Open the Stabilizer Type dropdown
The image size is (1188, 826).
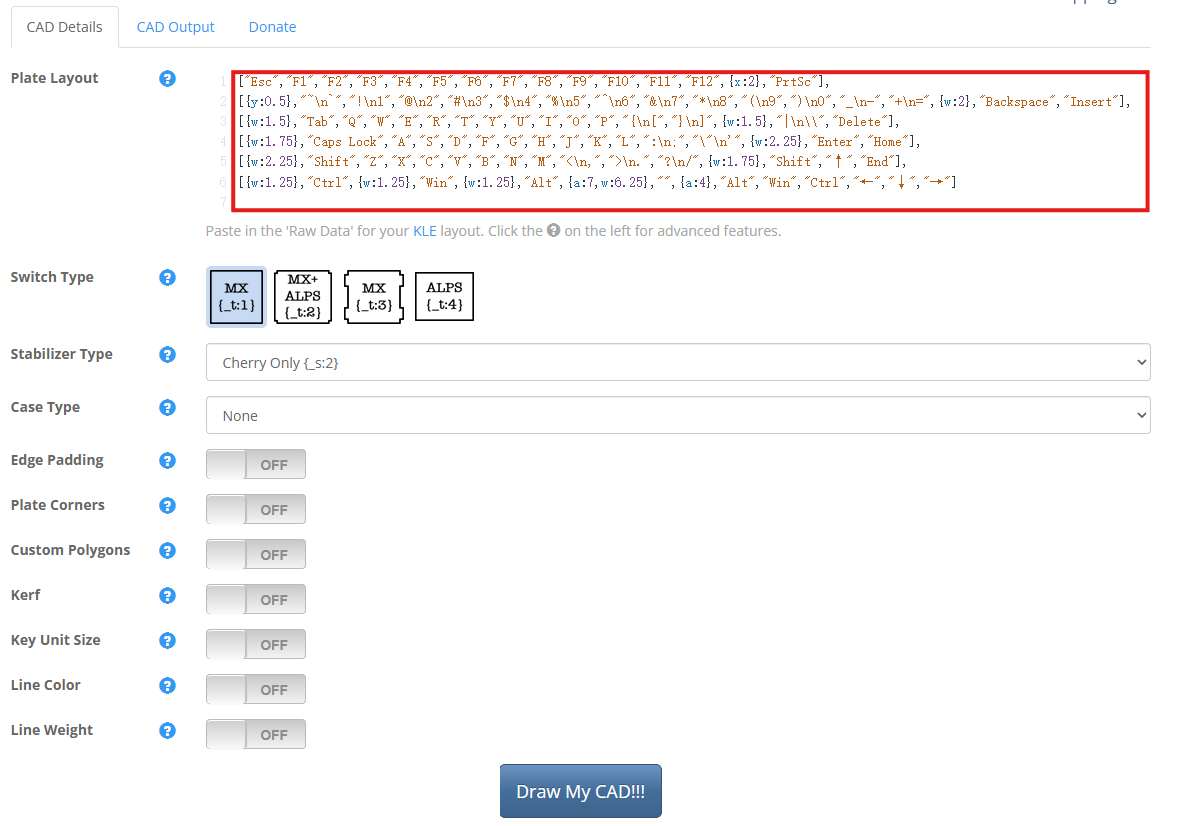point(677,363)
